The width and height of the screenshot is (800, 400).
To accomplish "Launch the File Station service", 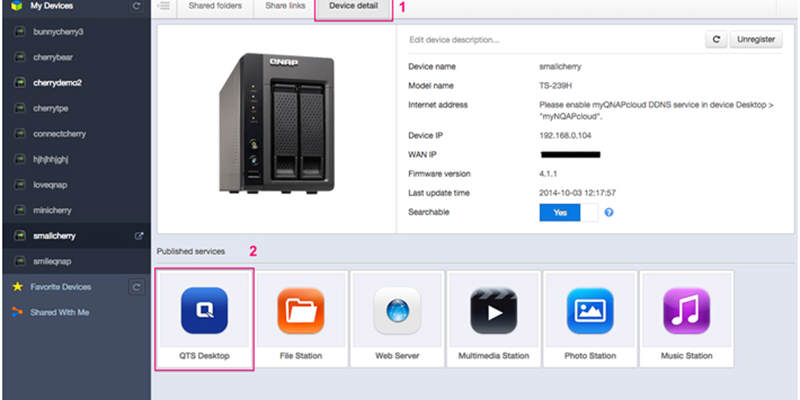I will [301, 310].
